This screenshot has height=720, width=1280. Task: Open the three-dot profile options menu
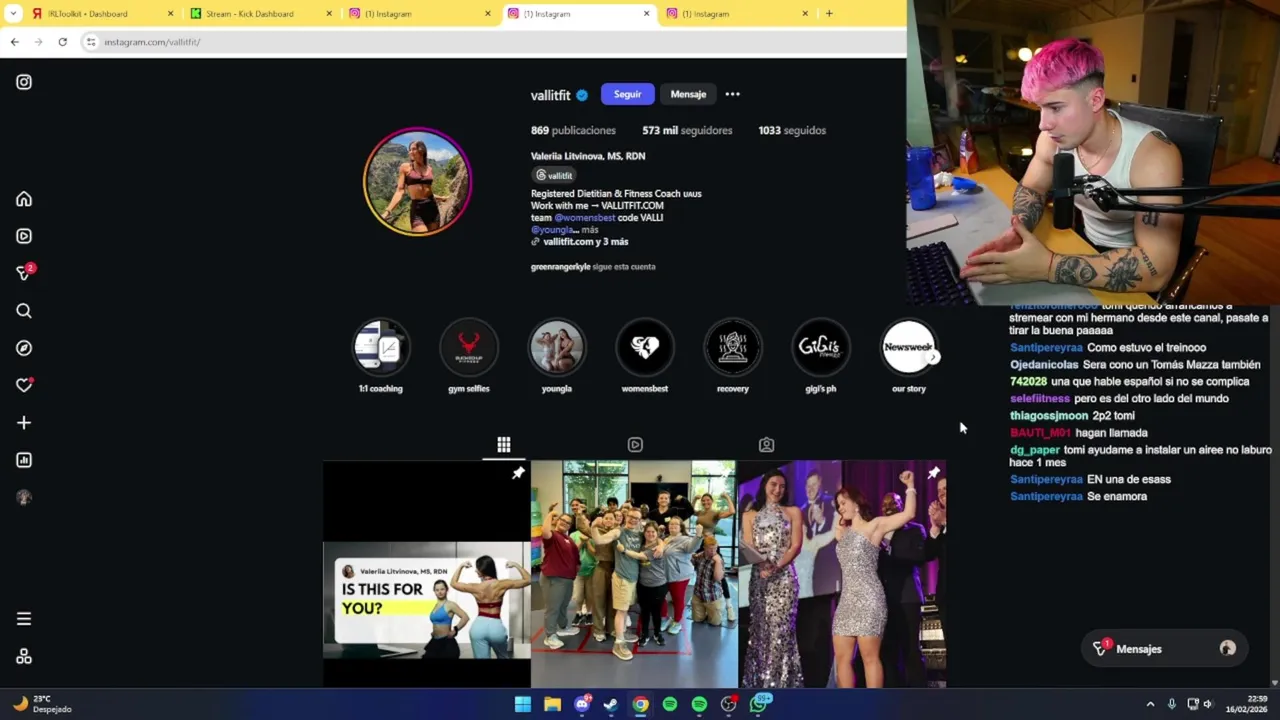(733, 94)
